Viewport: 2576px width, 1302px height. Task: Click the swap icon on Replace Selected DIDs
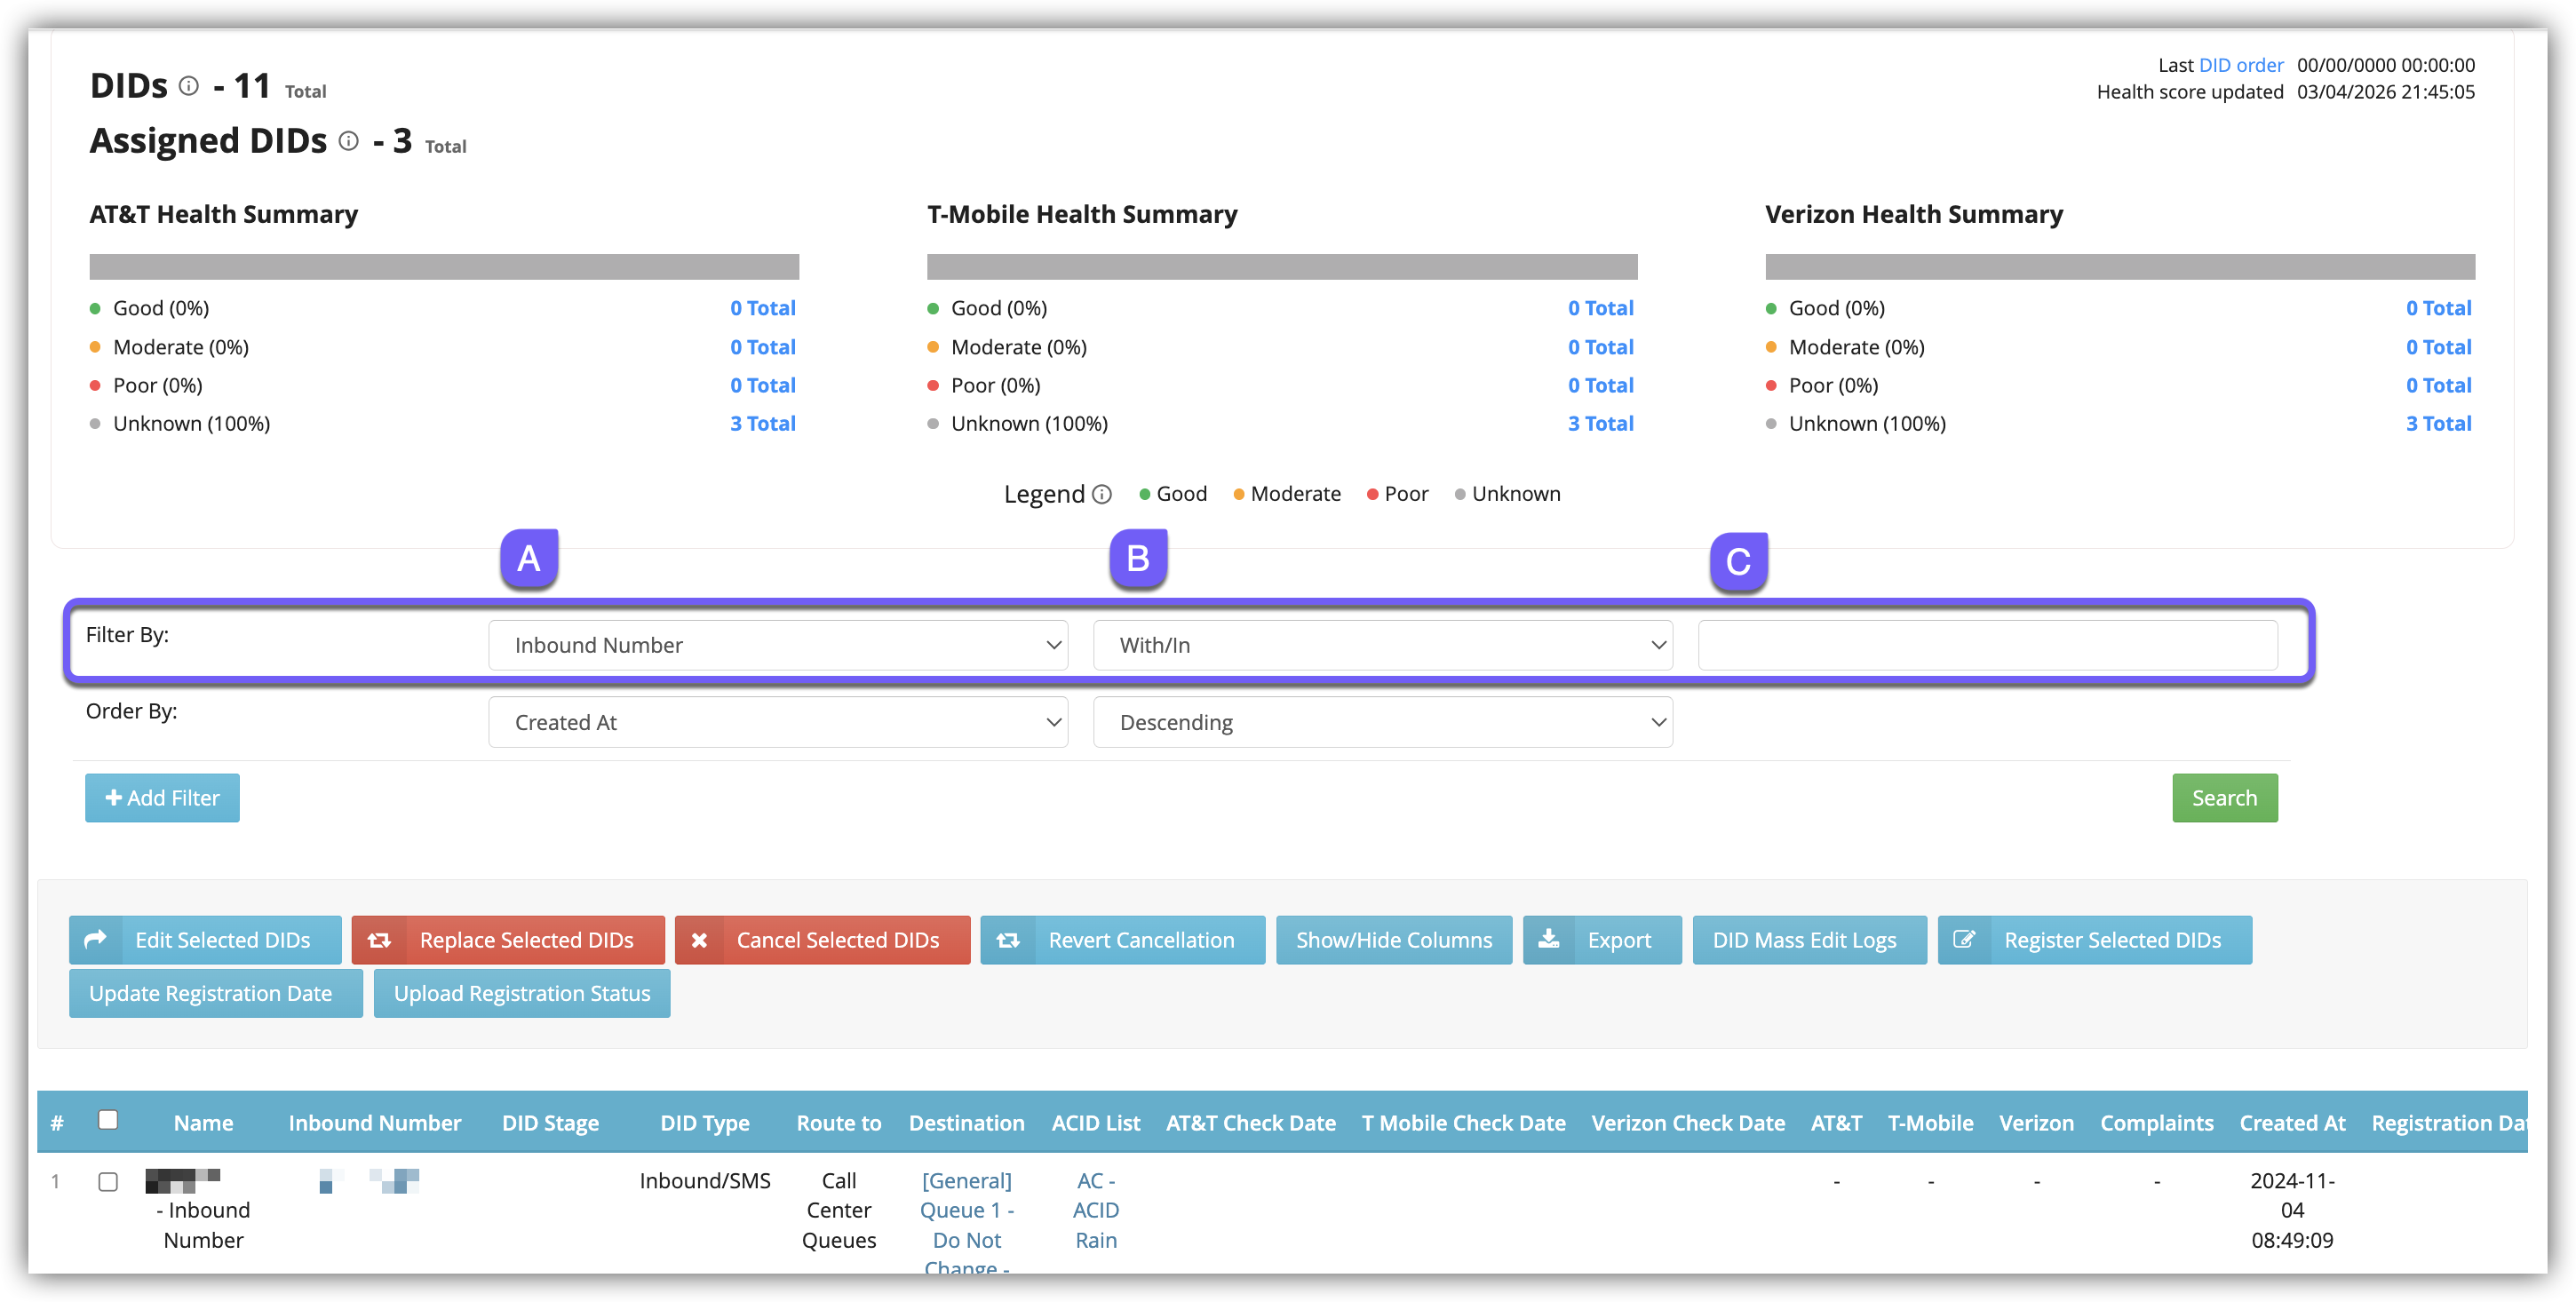pos(379,940)
